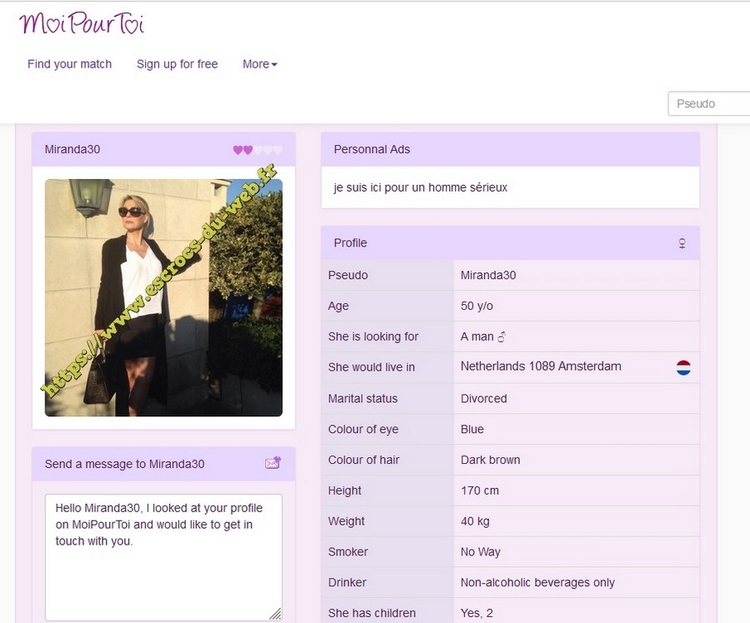Open the More dropdown menu
750x623 pixels.
(x=259, y=64)
